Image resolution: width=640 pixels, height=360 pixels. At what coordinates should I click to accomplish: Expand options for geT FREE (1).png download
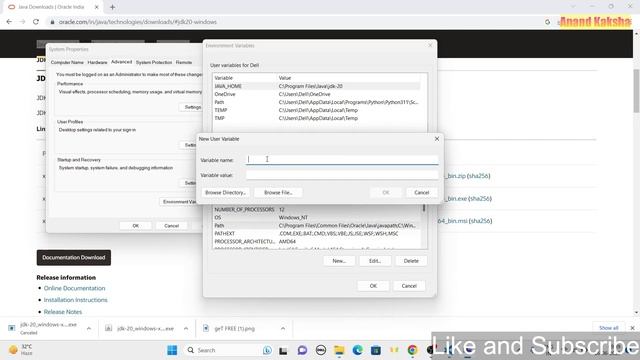point(283,328)
